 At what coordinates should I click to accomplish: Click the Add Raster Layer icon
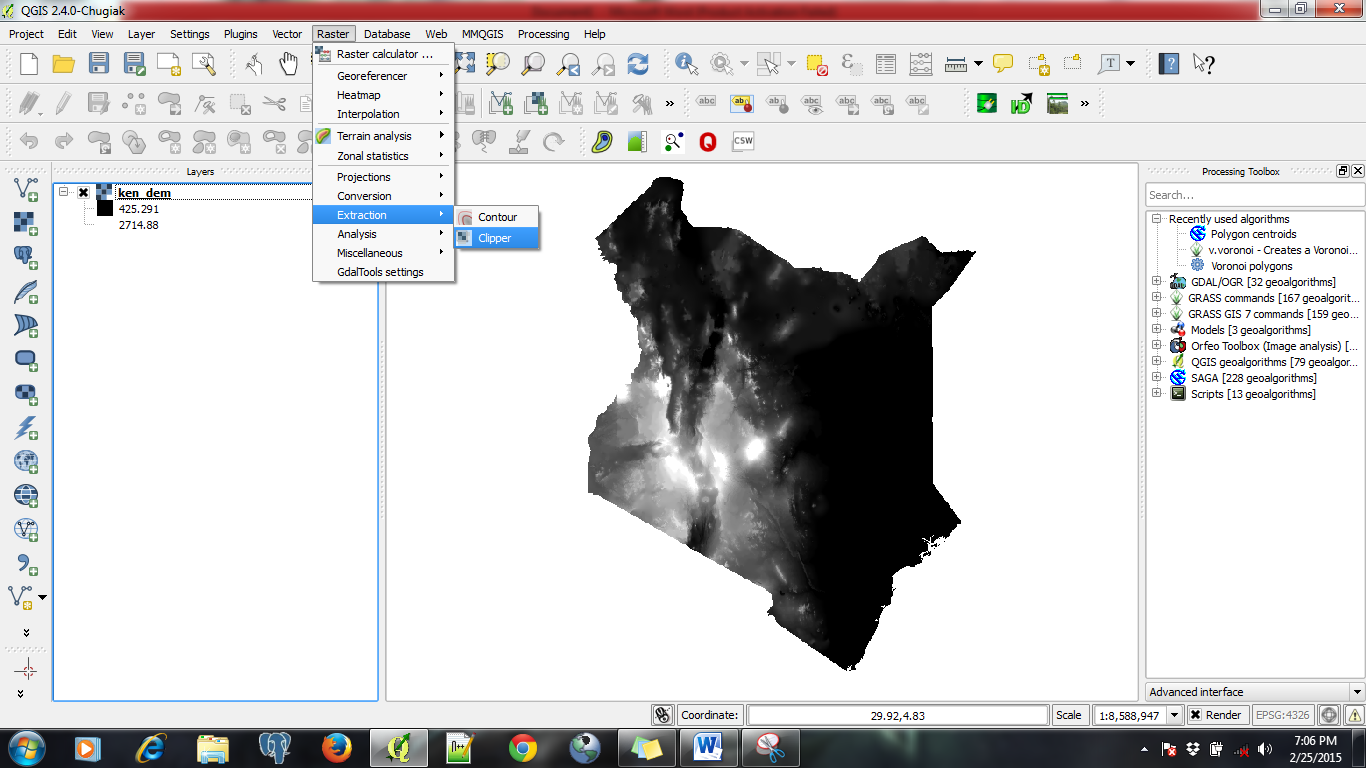point(26,222)
